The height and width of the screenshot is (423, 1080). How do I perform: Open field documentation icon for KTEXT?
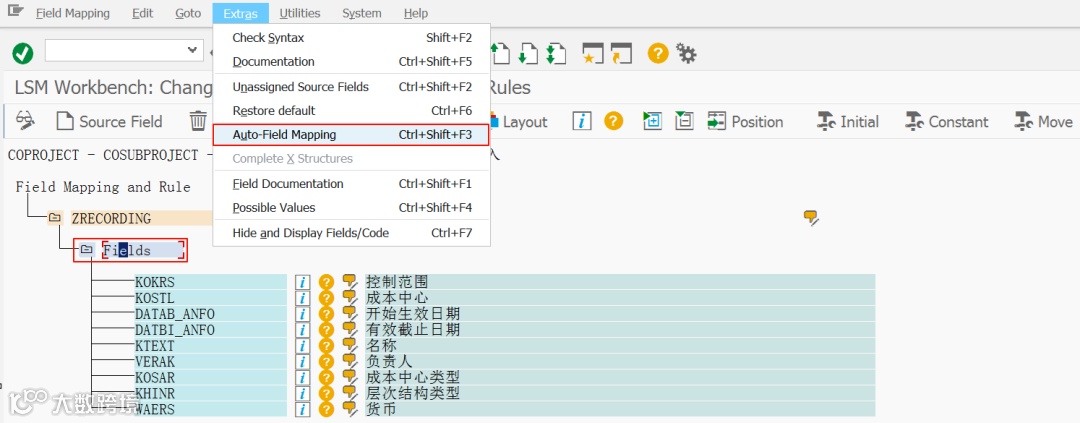point(302,346)
